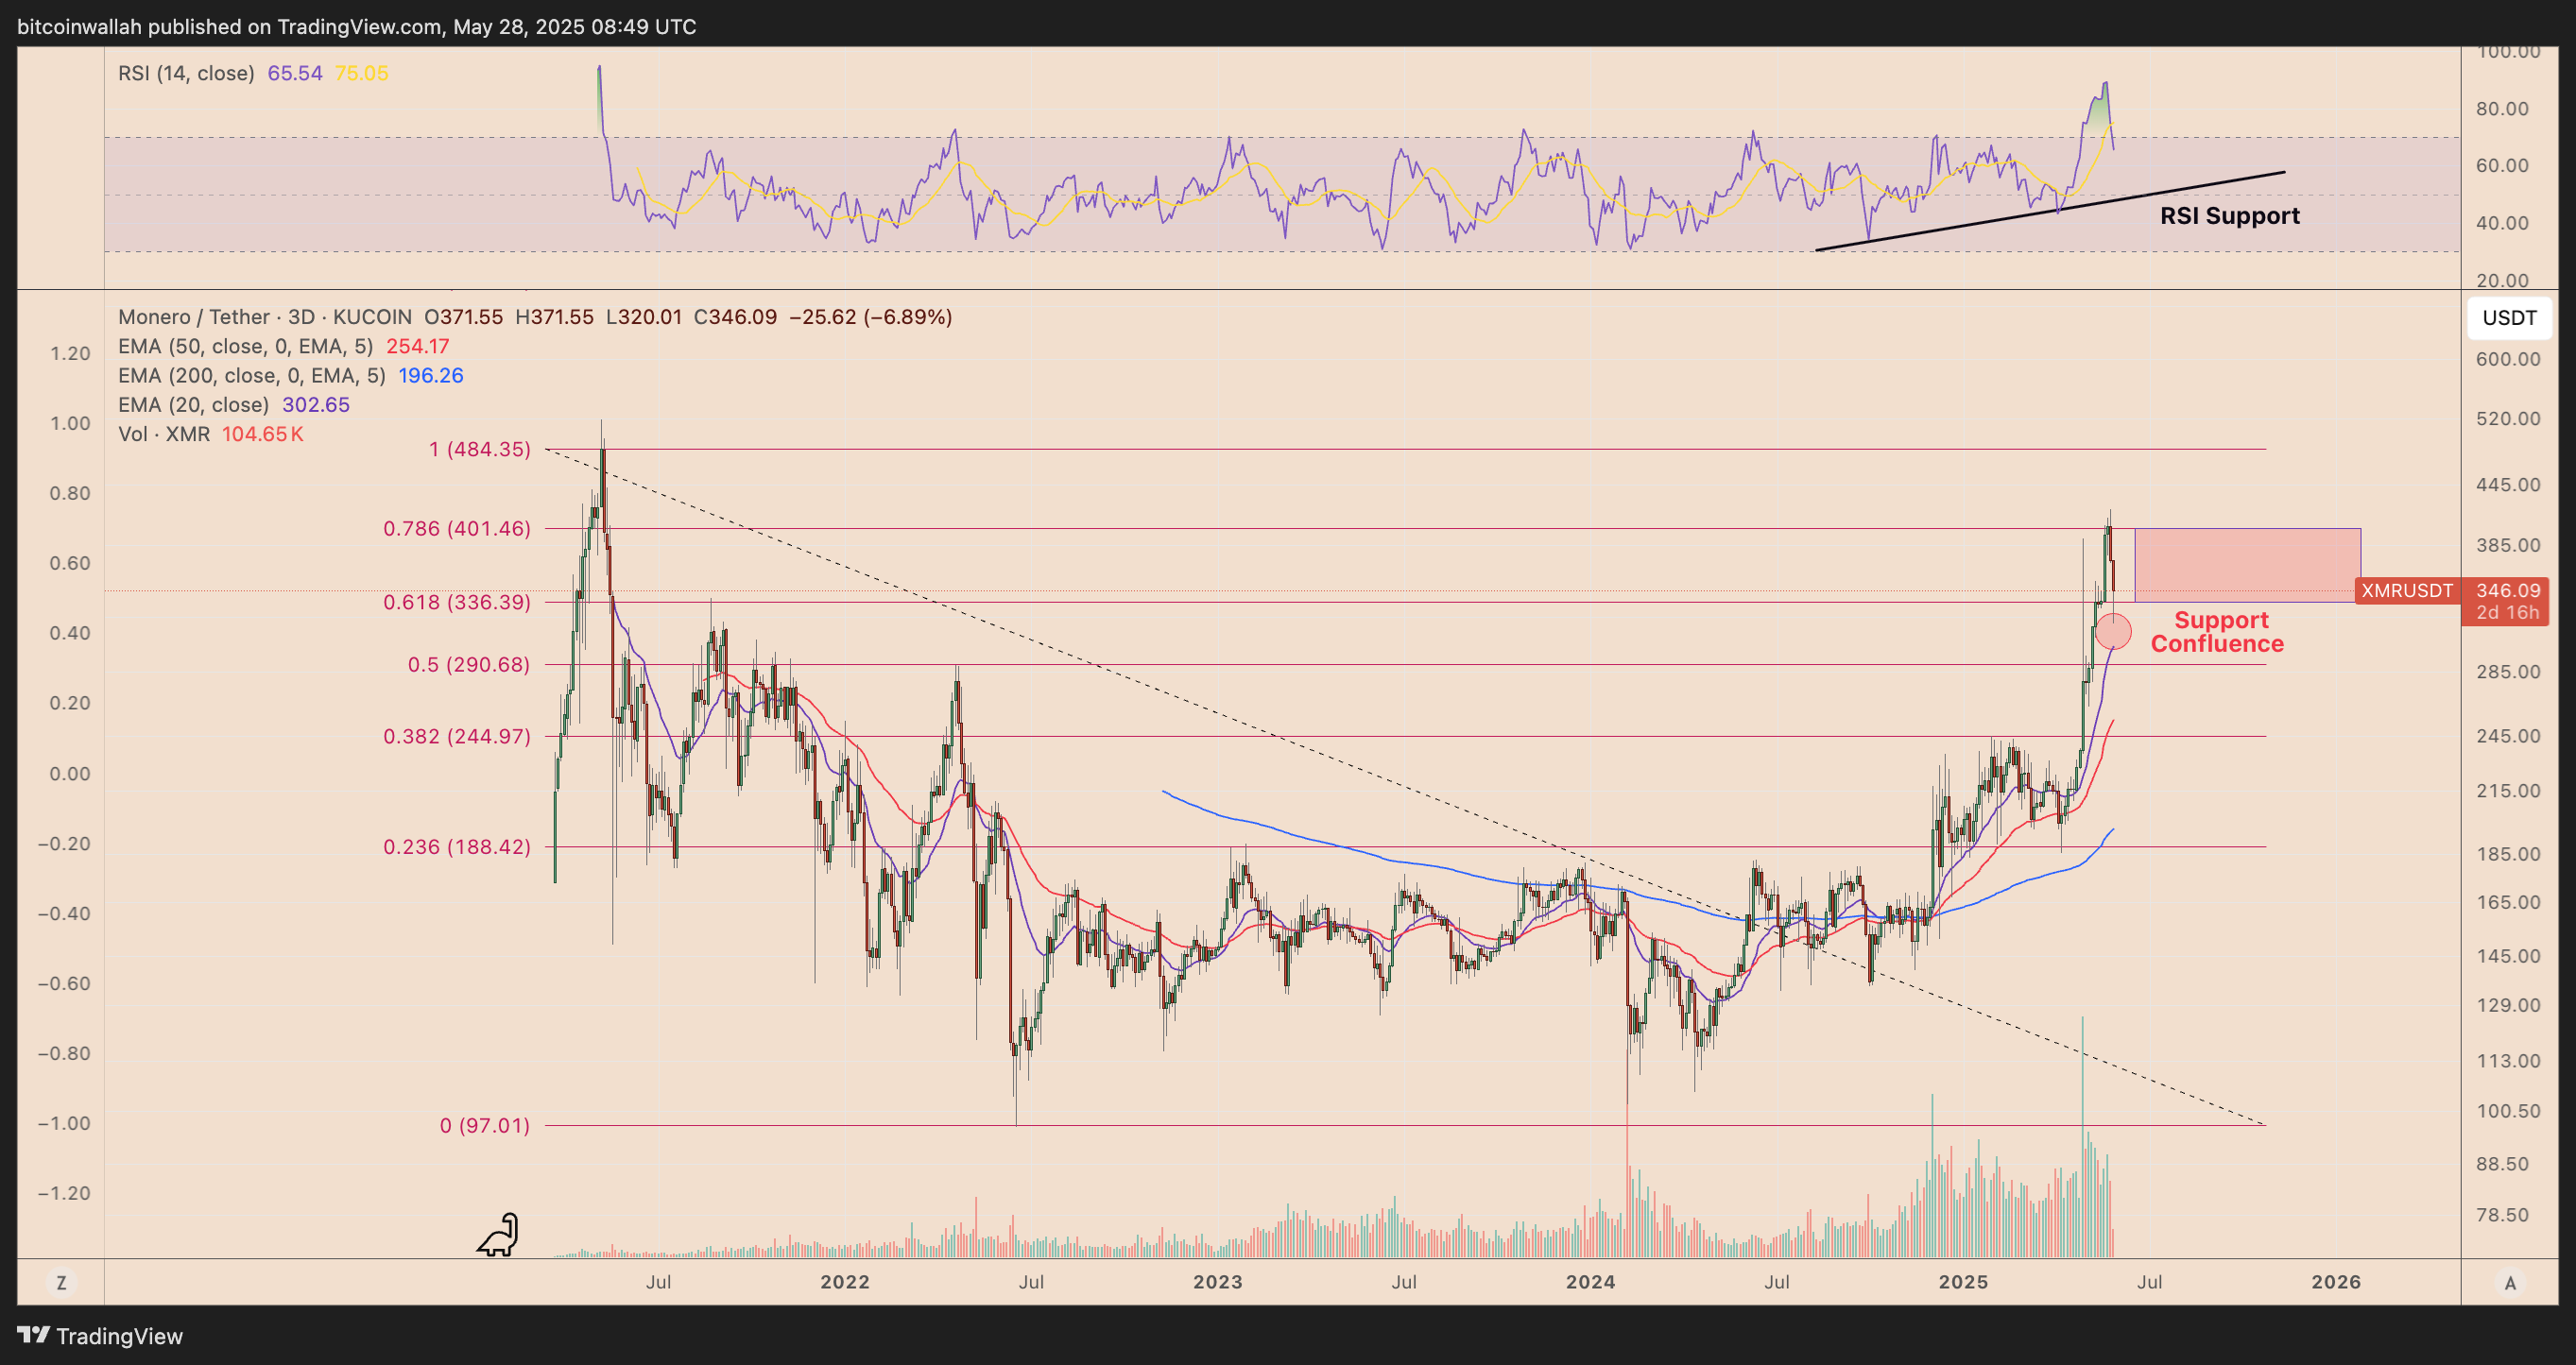Click the EMA 50 value 254.17
This screenshot has height=1365, width=2576.
pyautogui.click(x=418, y=346)
